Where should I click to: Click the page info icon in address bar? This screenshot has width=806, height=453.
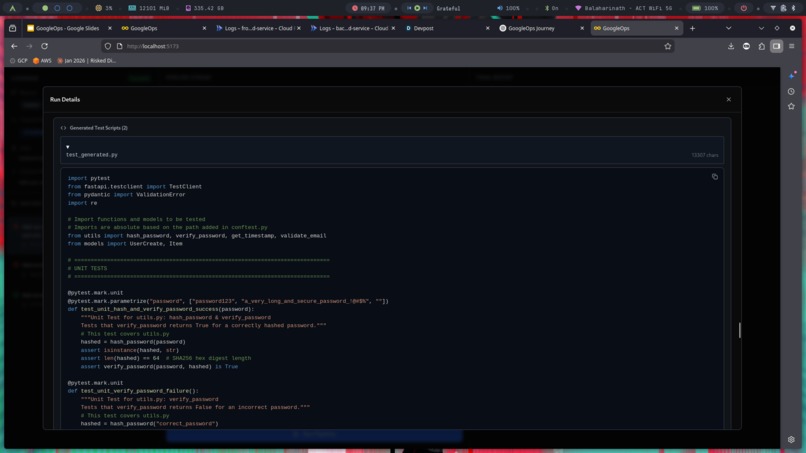coord(119,46)
